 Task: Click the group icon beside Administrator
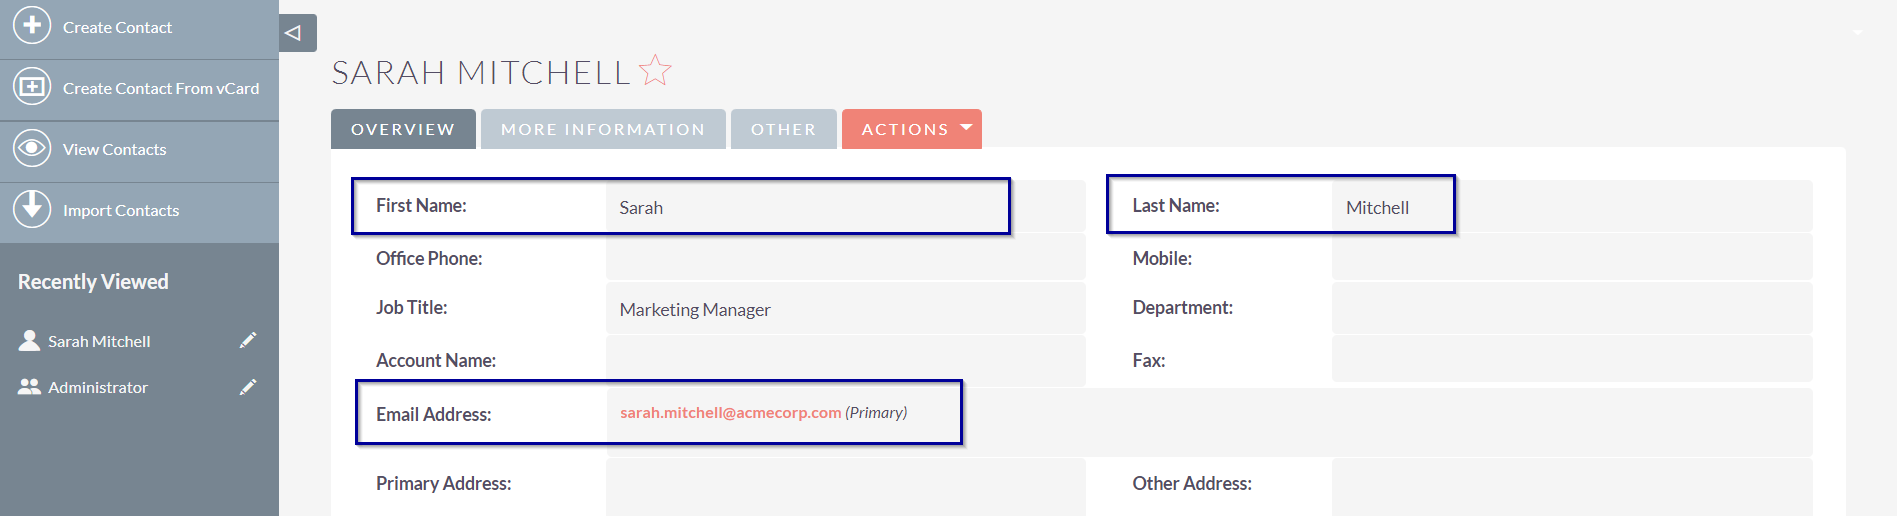coord(29,387)
